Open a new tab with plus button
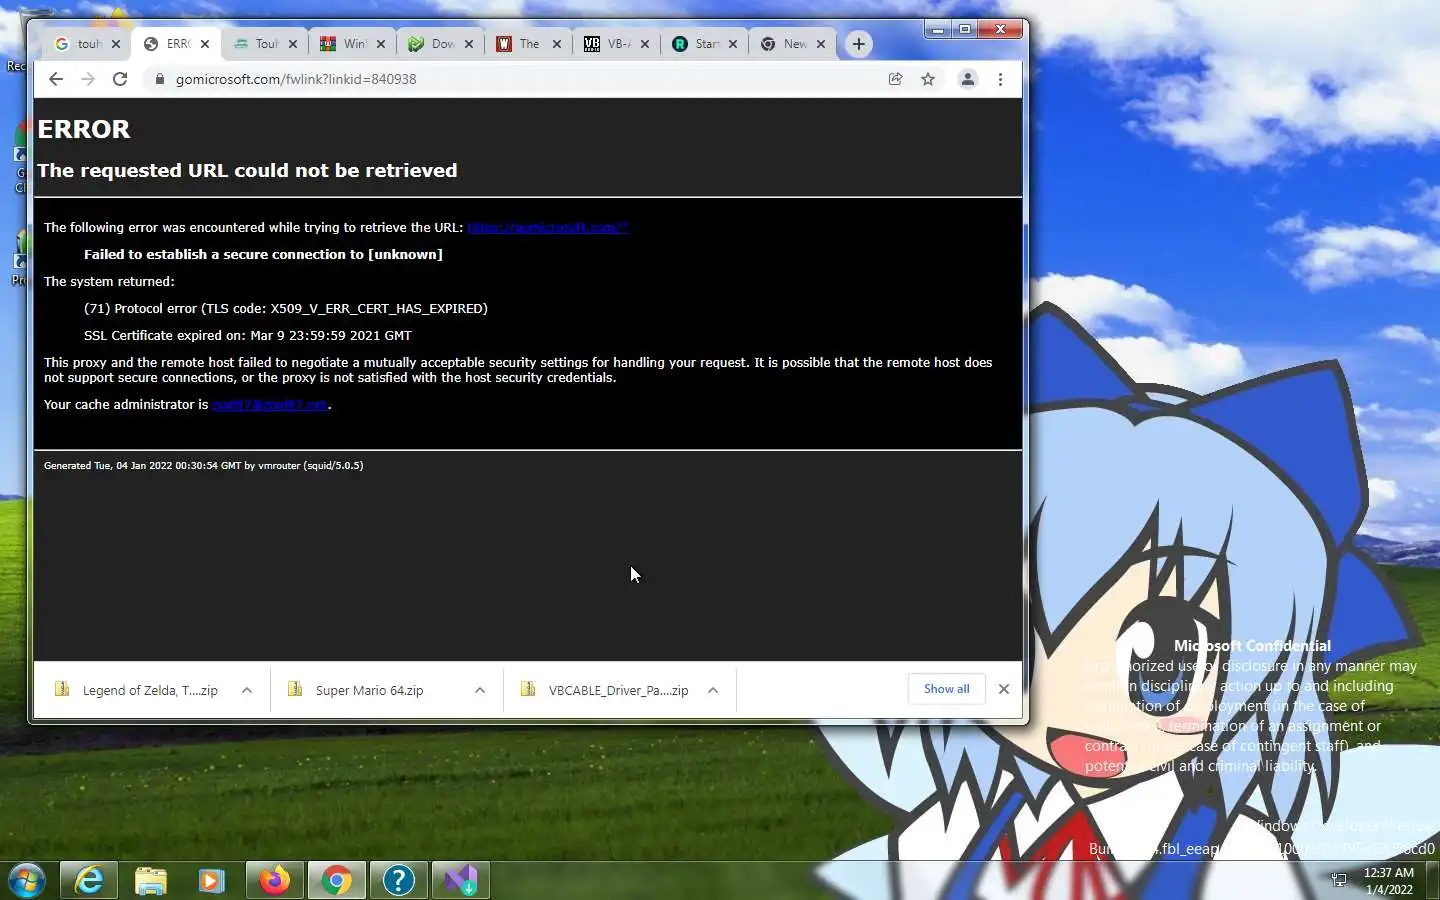The height and width of the screenshot is (900, 1440). click(x=859, y=44)
